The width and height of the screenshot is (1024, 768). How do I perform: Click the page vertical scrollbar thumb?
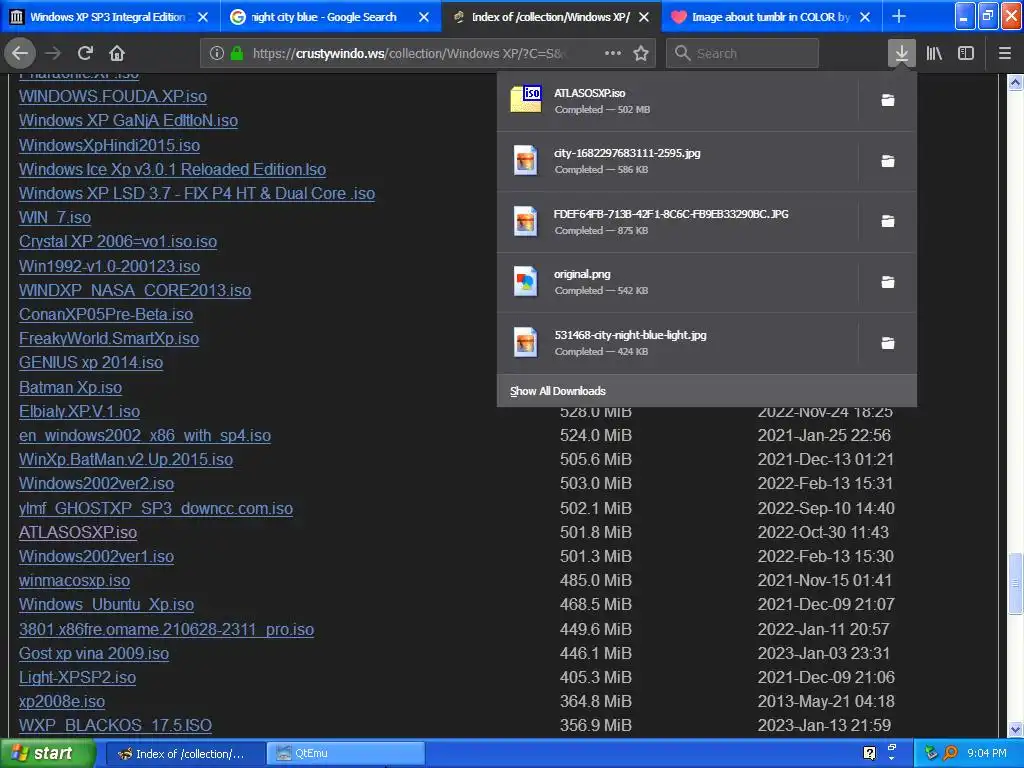(1015, 584)
